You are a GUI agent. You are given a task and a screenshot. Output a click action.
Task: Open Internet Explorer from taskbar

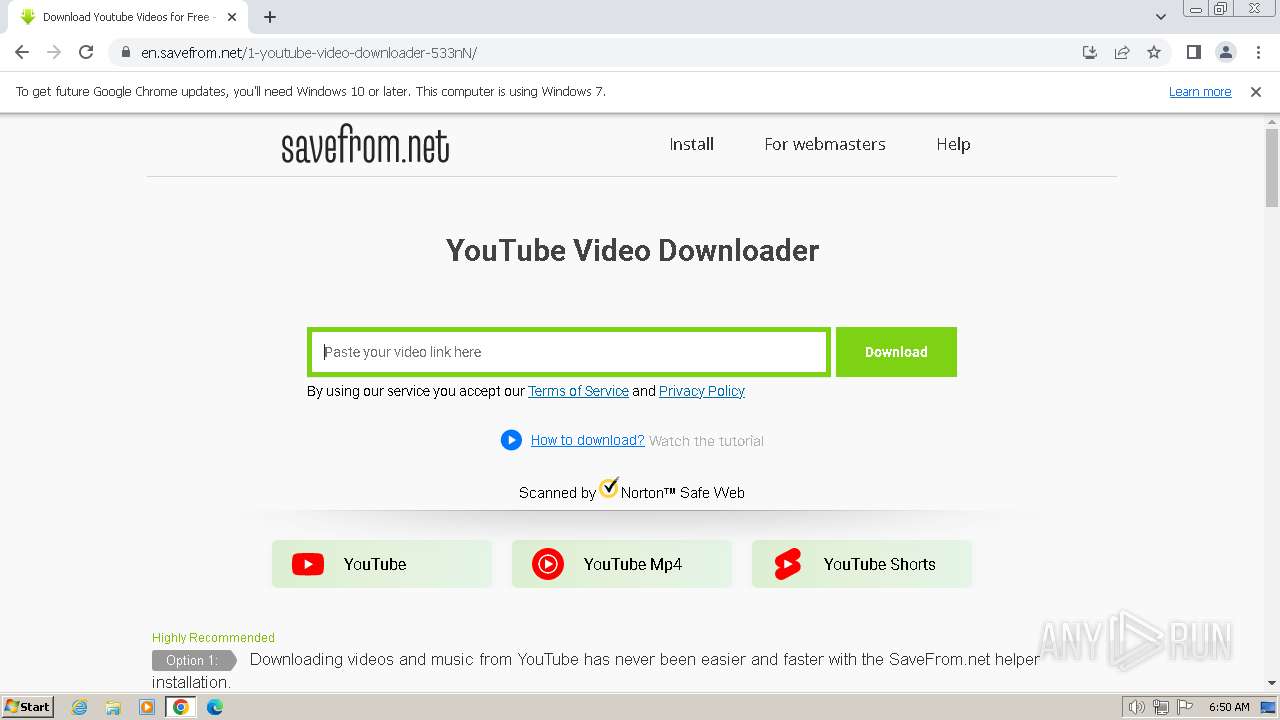tap(80, 707)
